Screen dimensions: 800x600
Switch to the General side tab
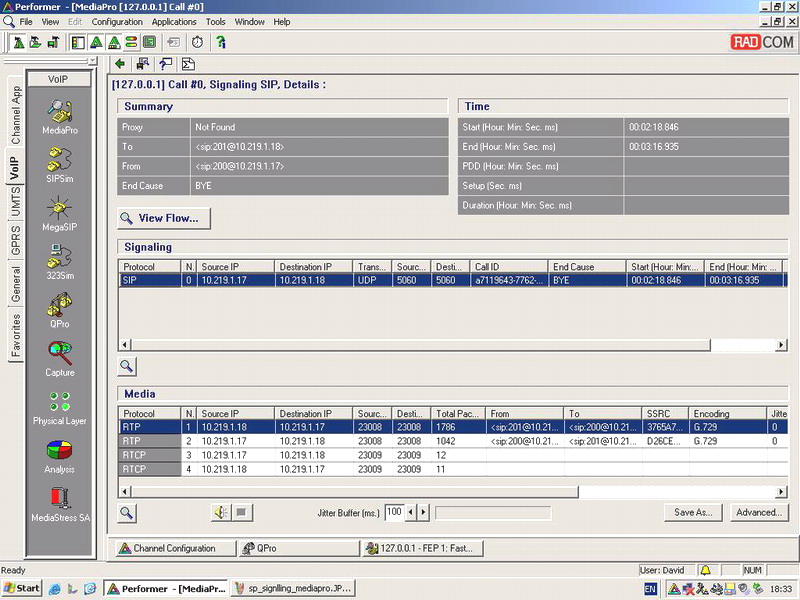click(x=16, y=284)
